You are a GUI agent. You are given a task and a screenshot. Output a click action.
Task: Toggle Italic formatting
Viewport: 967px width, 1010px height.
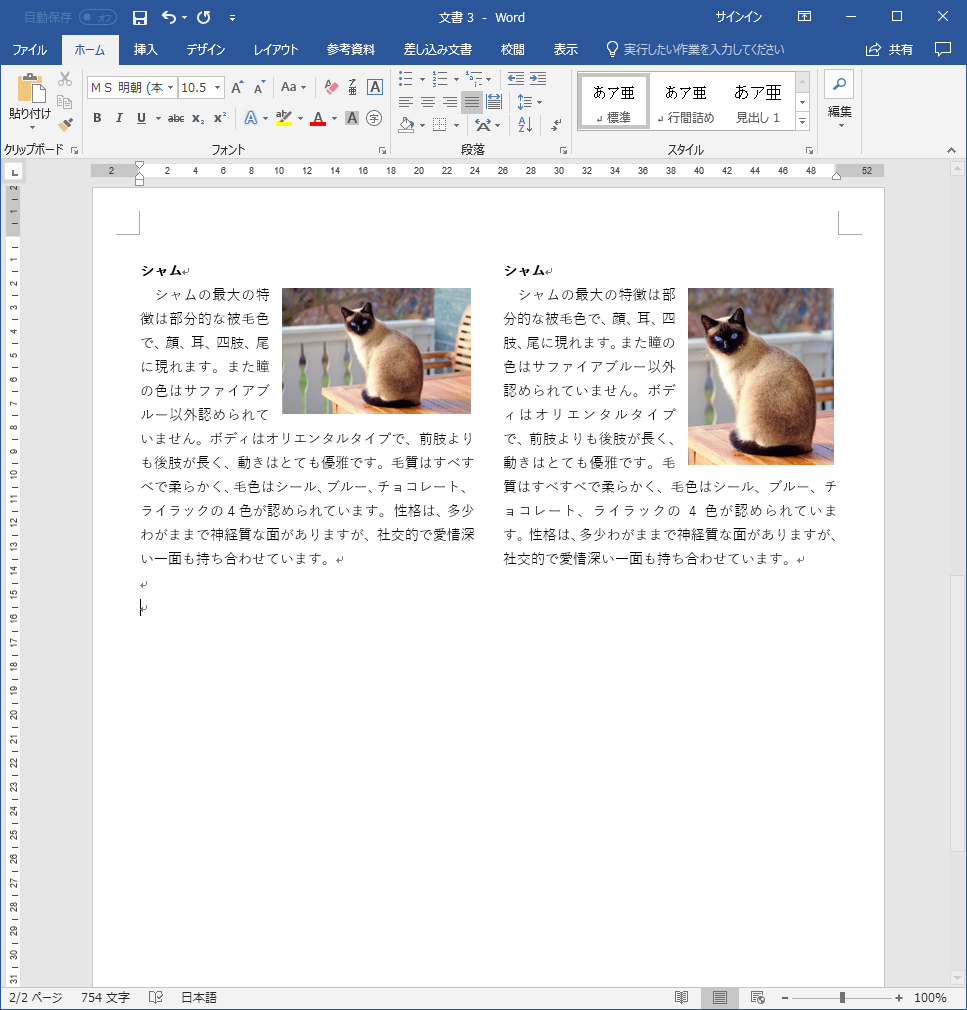click(x=119, y=118)
